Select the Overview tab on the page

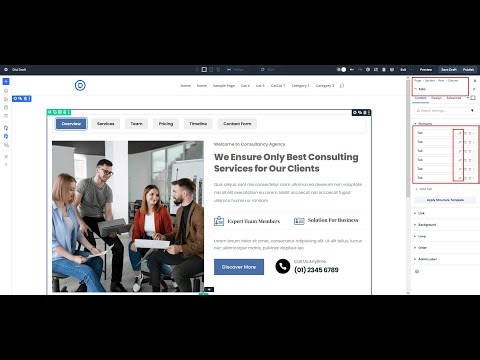coord(71,124)
